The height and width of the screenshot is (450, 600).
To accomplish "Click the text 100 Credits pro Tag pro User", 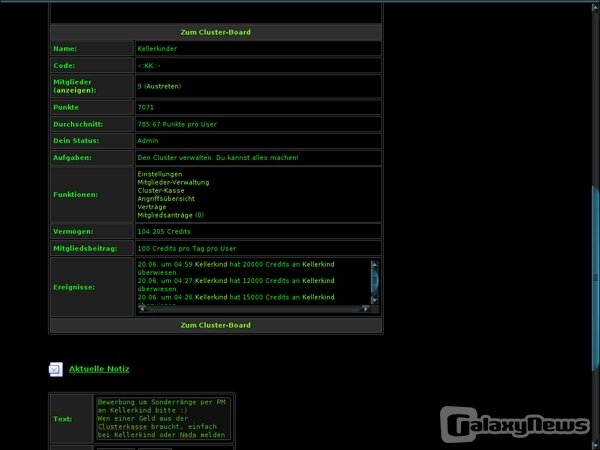I will pyautogui.click(x=187, y=249).
